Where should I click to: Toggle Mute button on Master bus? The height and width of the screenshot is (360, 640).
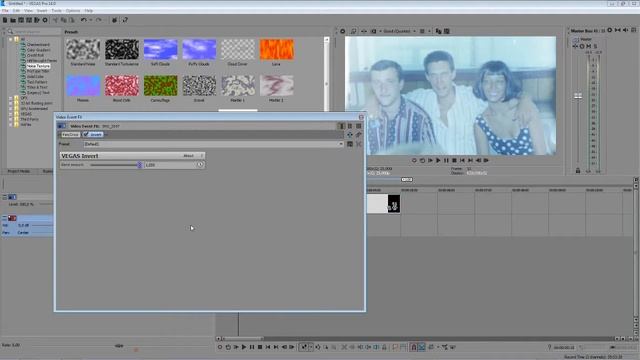tap(589, 46)
